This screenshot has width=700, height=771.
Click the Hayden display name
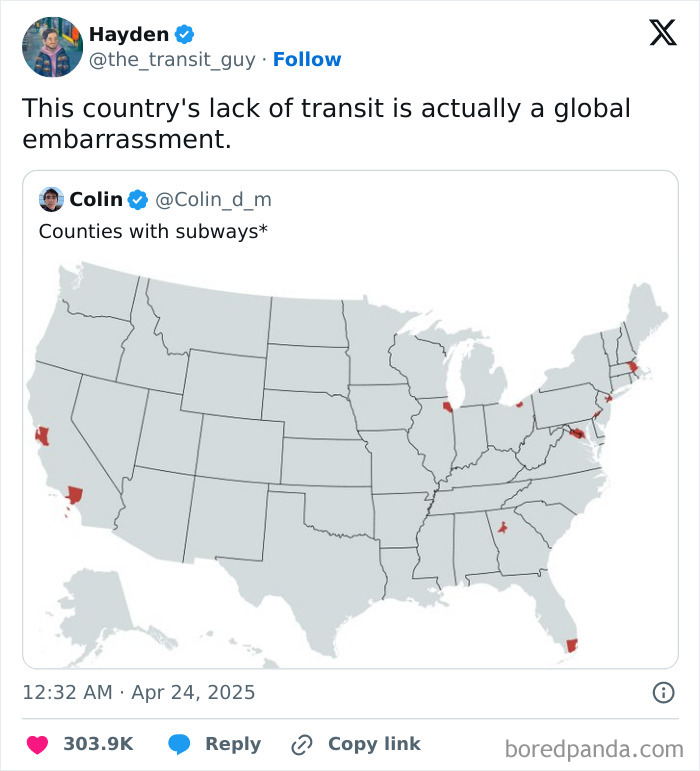pyautogui.click(x=129, y=34)
